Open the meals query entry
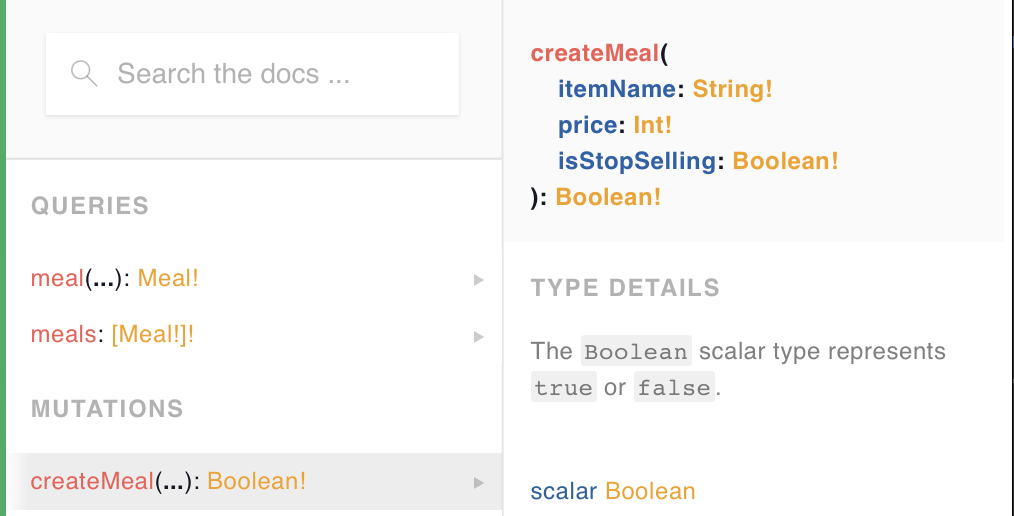Screen dimensions: 1014x516 (x=63, y=335)
